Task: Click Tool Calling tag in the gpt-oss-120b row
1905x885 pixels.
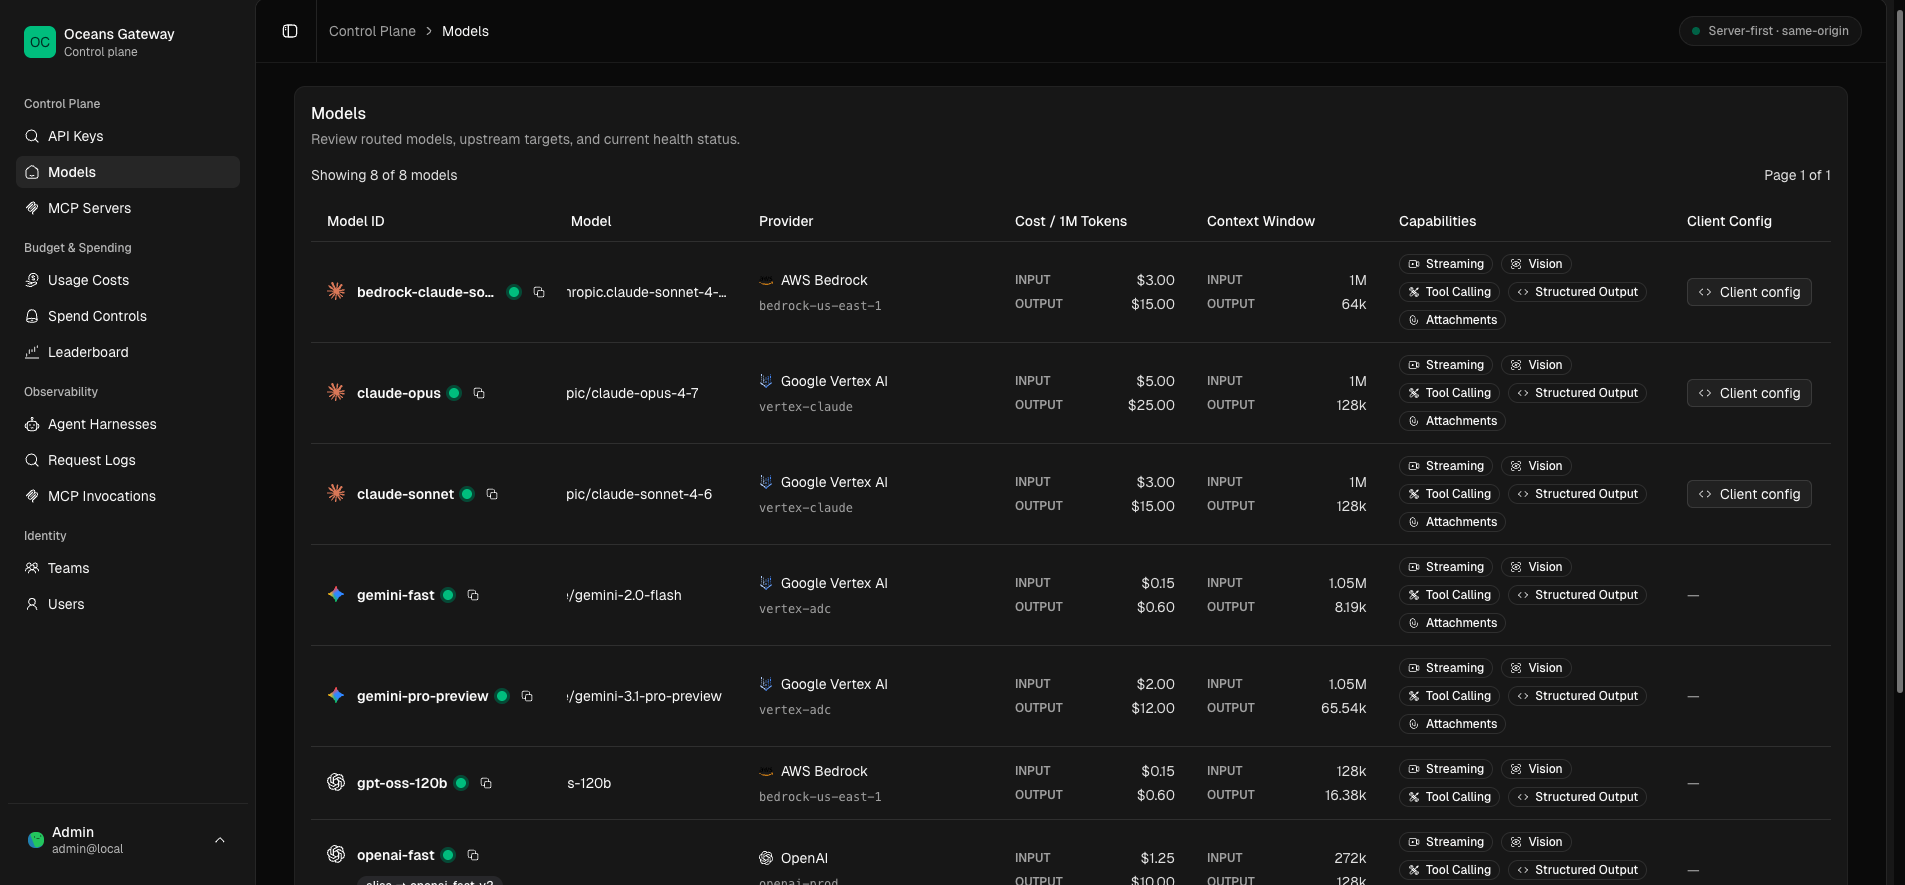Action: pyautogui.click(x=1449, y=797)
